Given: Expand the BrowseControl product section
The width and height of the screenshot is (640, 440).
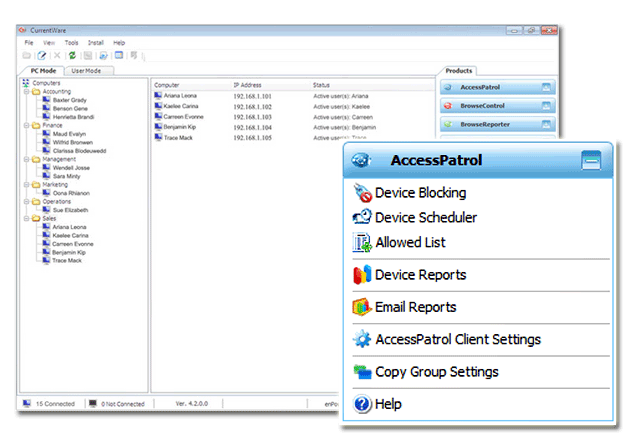Looking at the screenshot, I should tap(546, 106).
